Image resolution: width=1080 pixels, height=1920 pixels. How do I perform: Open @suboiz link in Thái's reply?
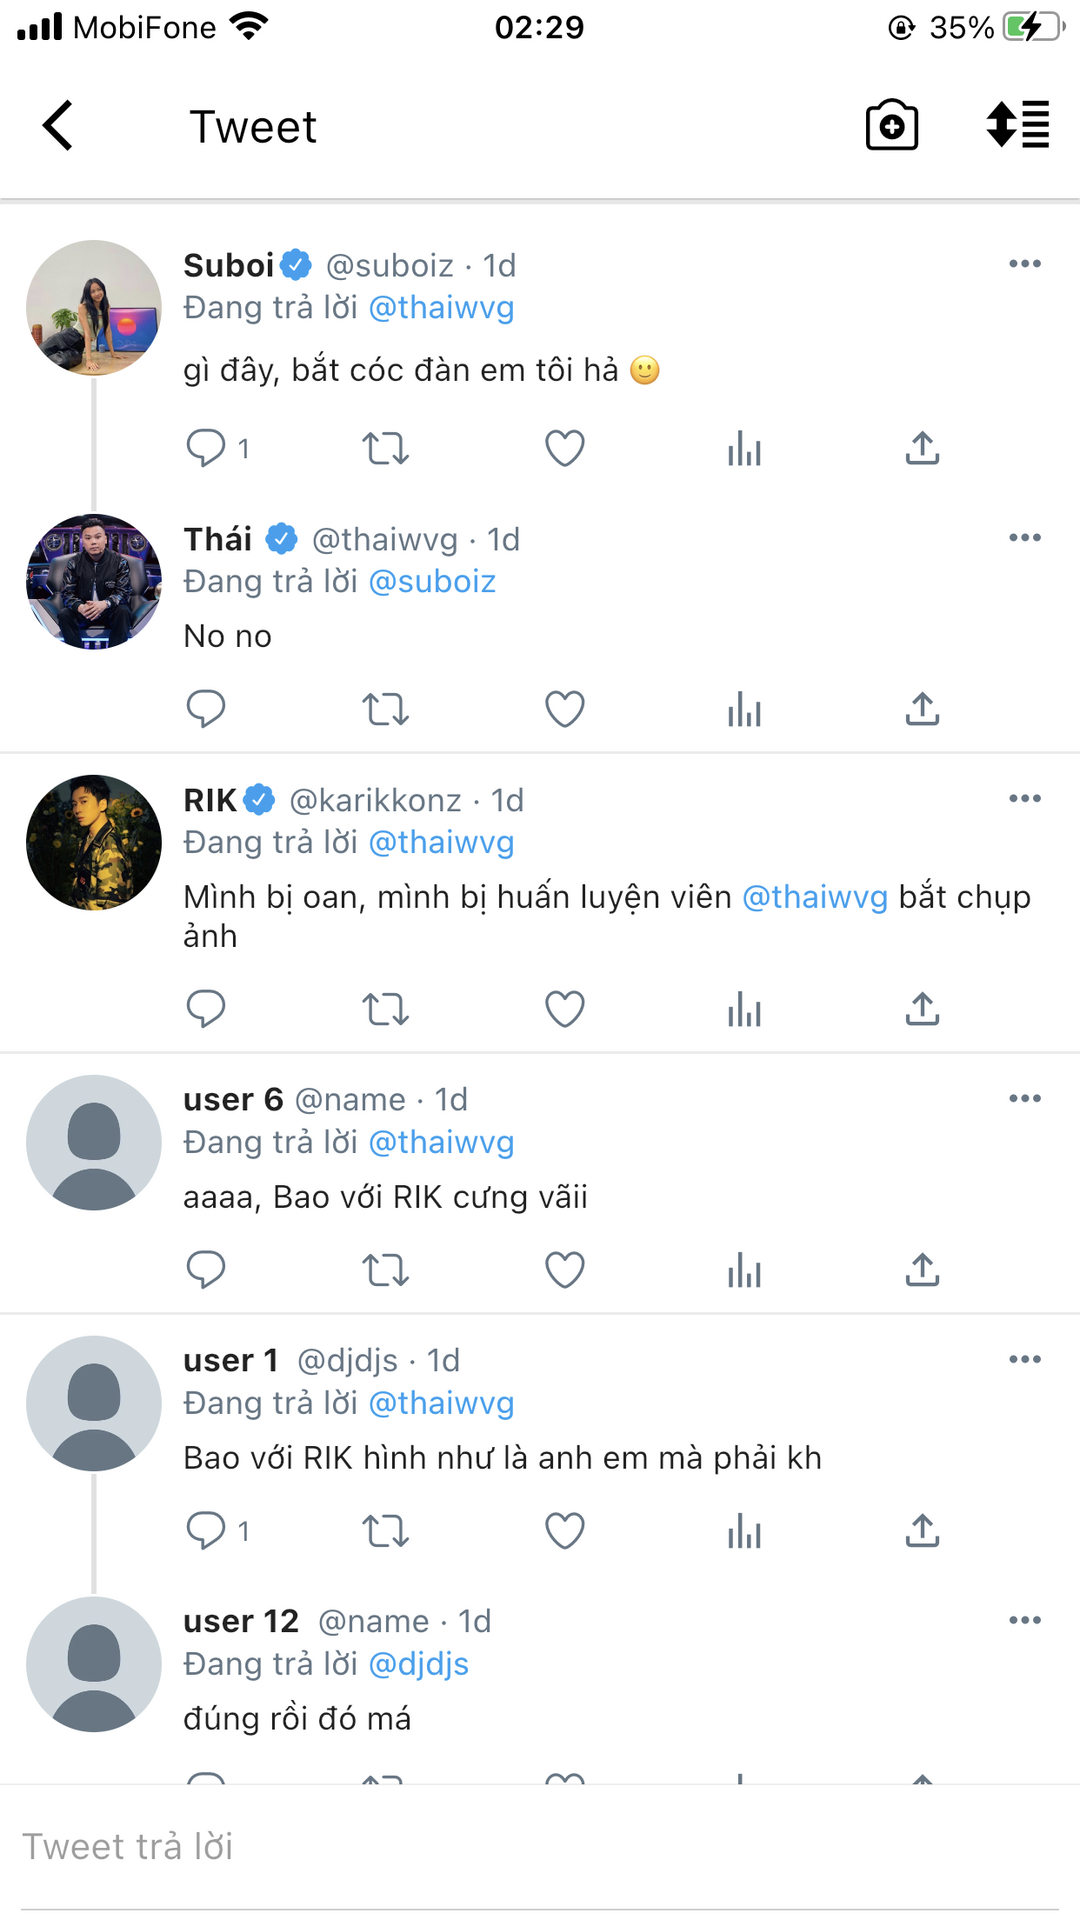[432, 582]
